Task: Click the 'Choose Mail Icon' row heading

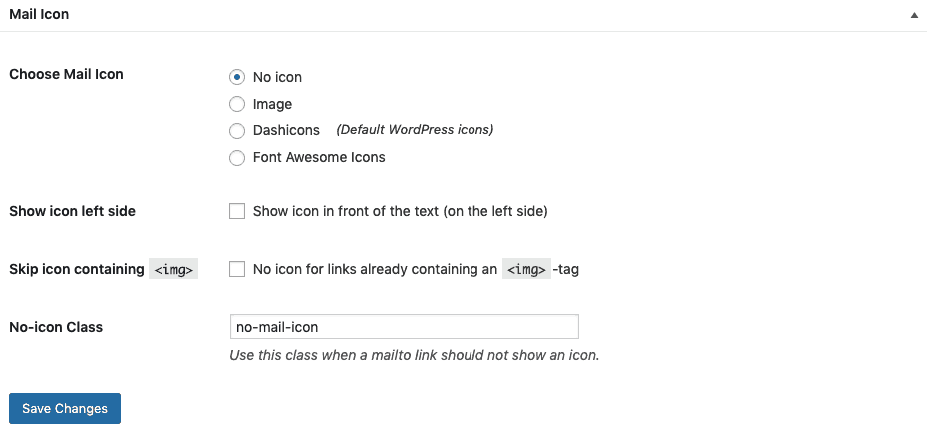Action: click(66, 75)
